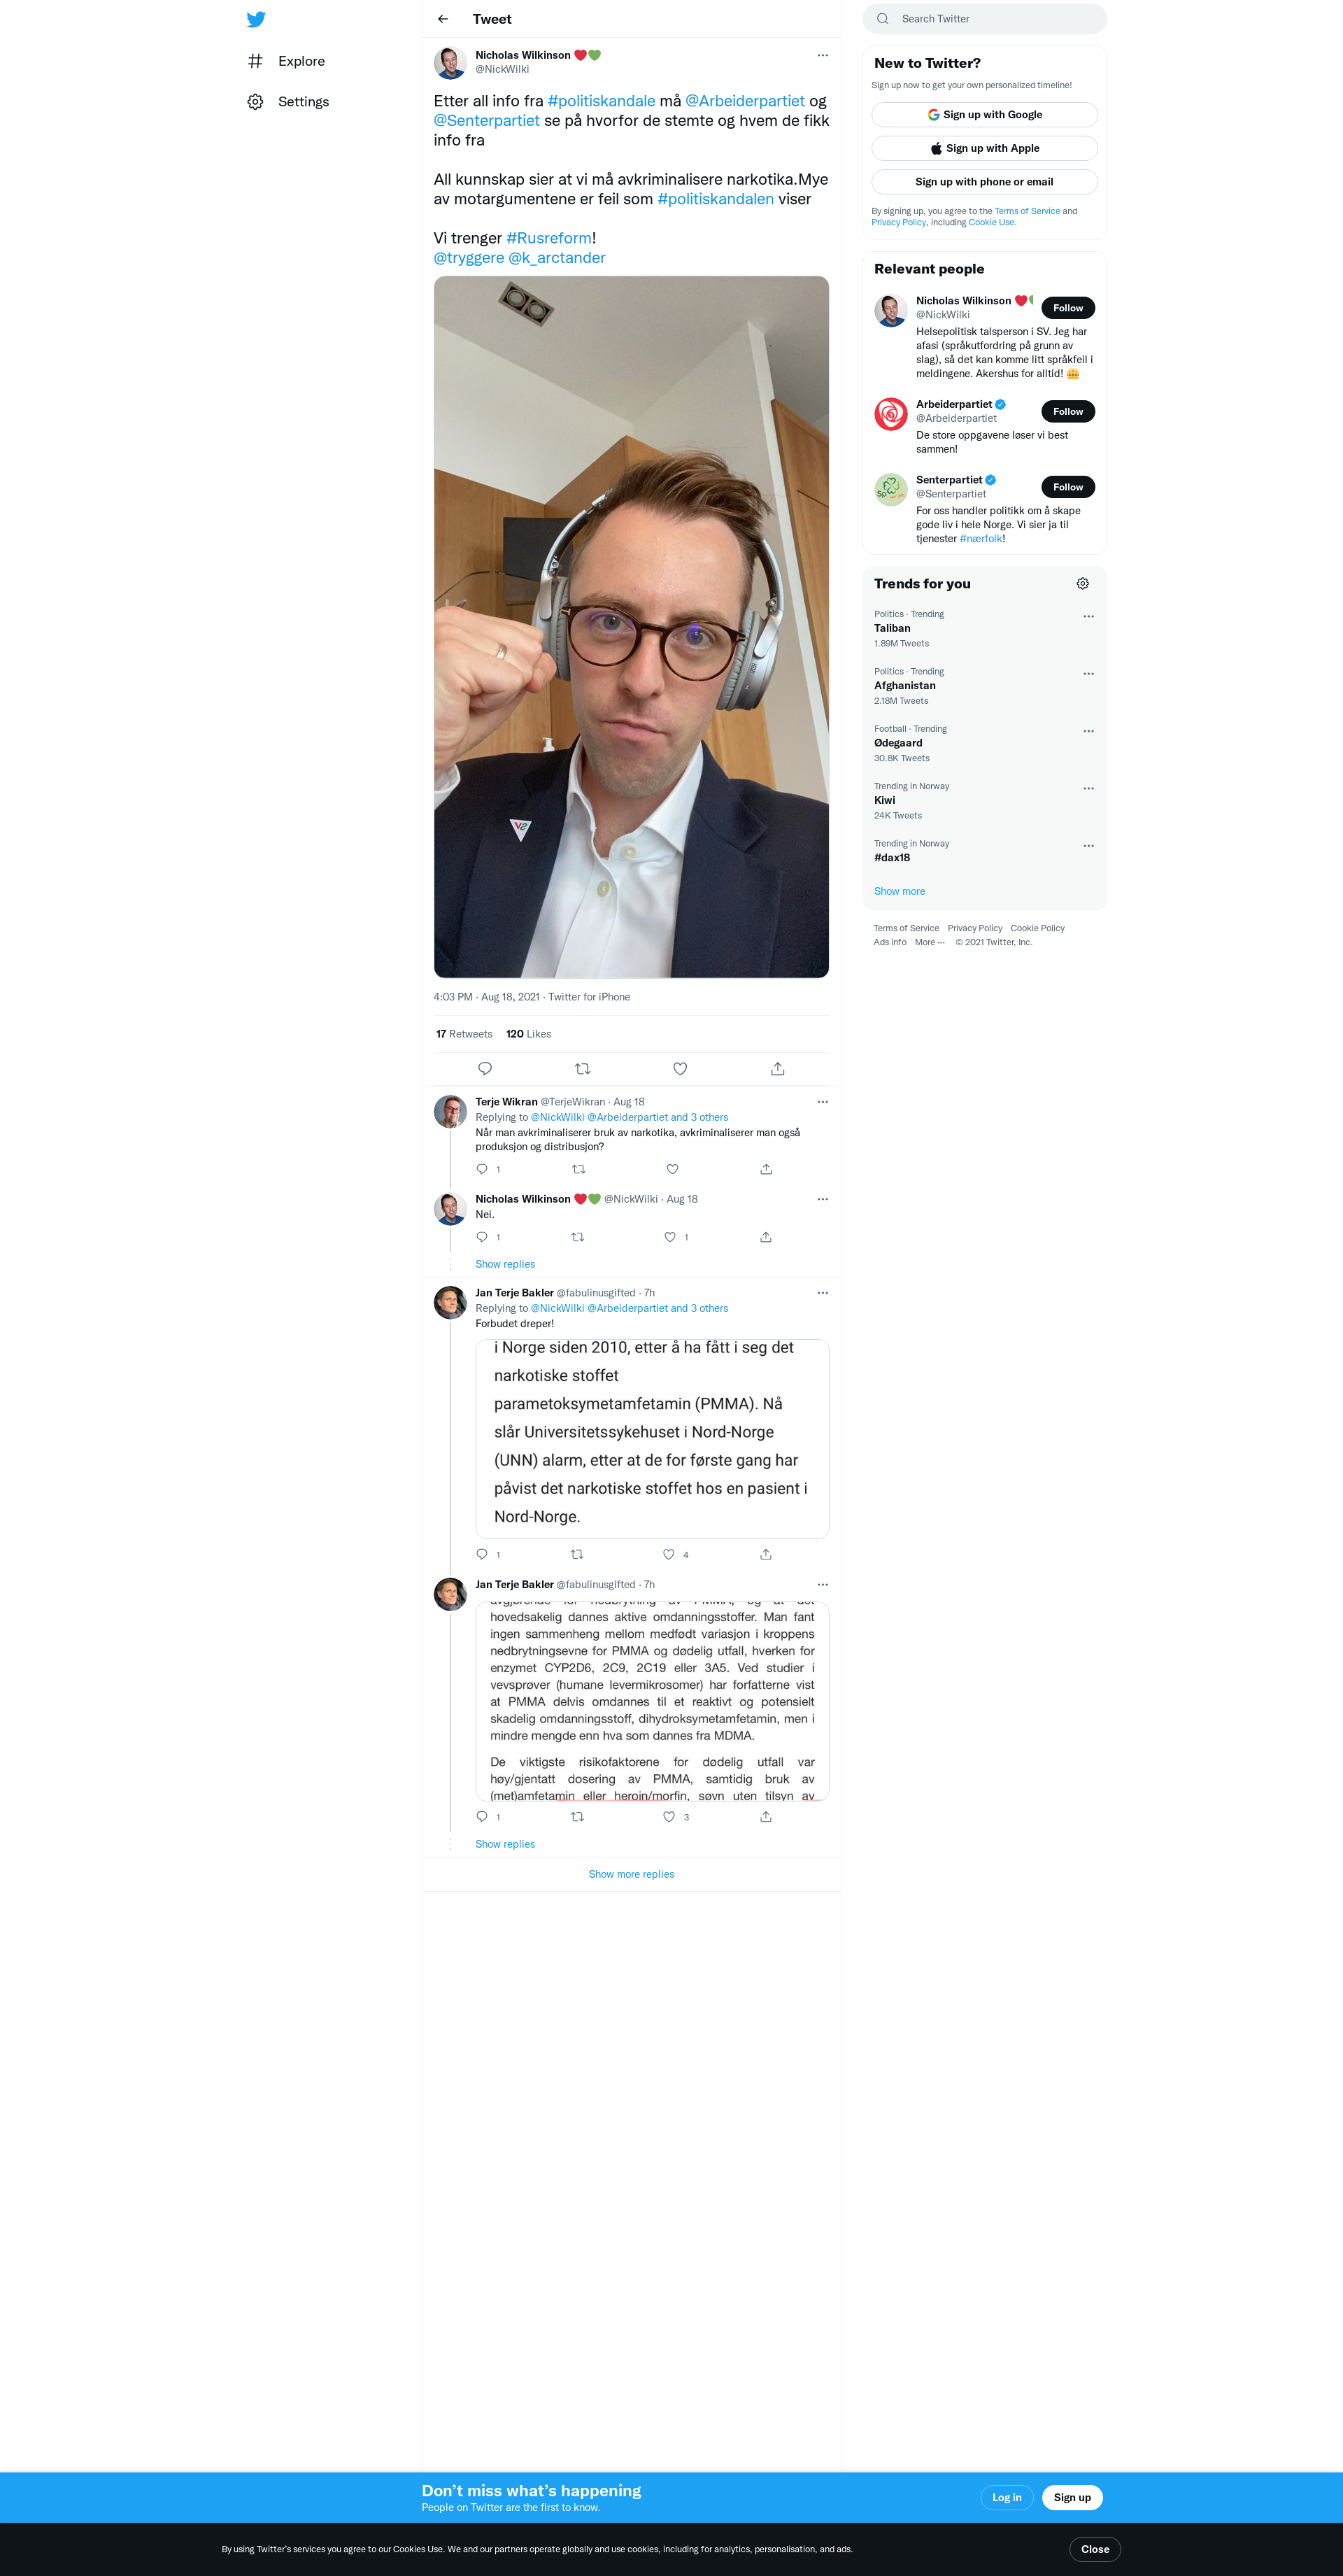
Task: Open more options on main tweet
Action: [822, 56]
